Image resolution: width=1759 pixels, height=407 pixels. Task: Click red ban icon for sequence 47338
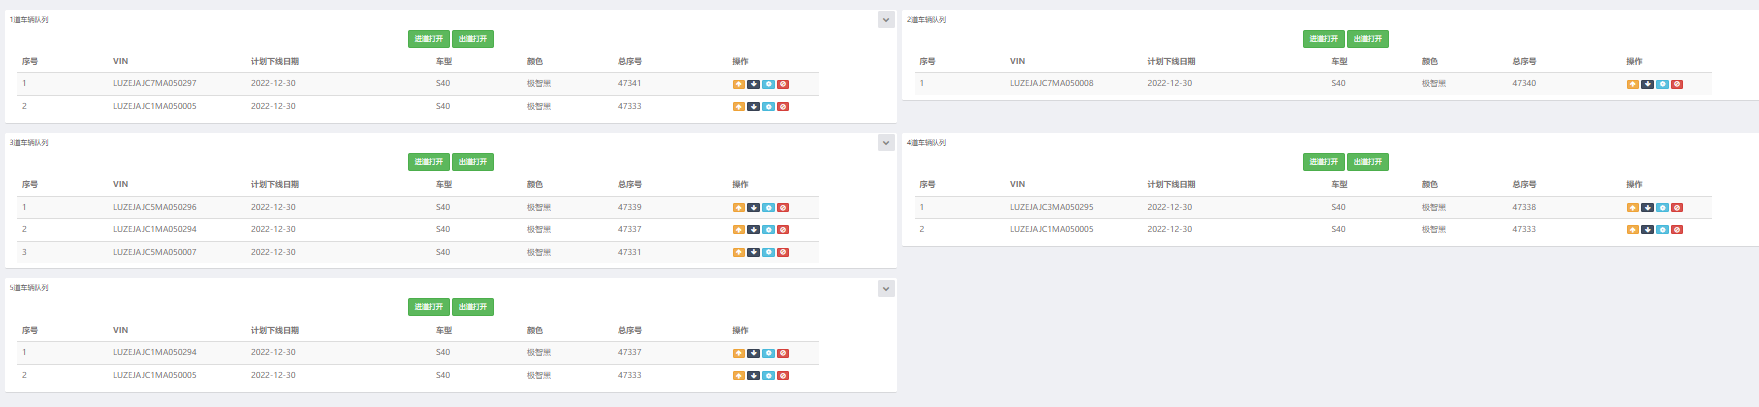pos(1677,208)
